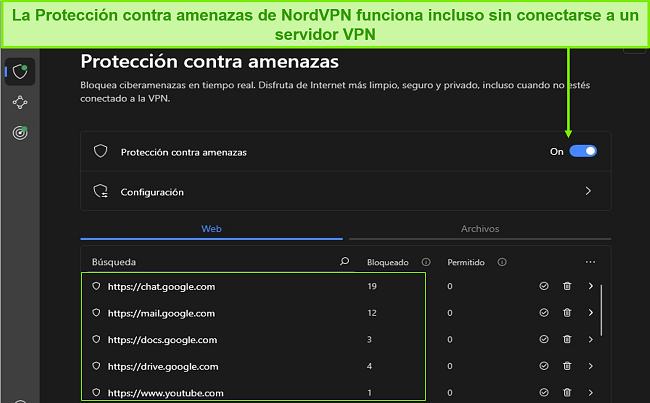Open the shield Threat Protection sidebar icon
Image resolution: width=650 pixels, height=403 pixels.
(x=20, y=72)
